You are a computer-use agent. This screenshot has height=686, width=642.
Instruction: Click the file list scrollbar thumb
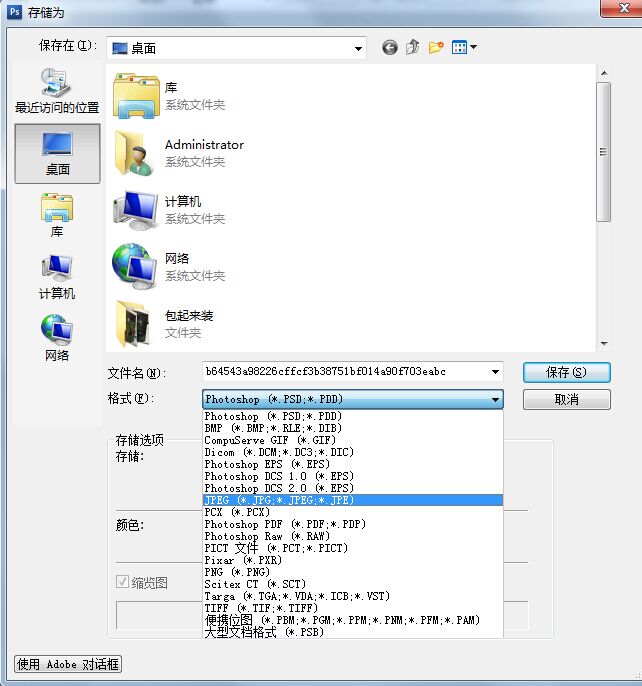click(603, 152)
